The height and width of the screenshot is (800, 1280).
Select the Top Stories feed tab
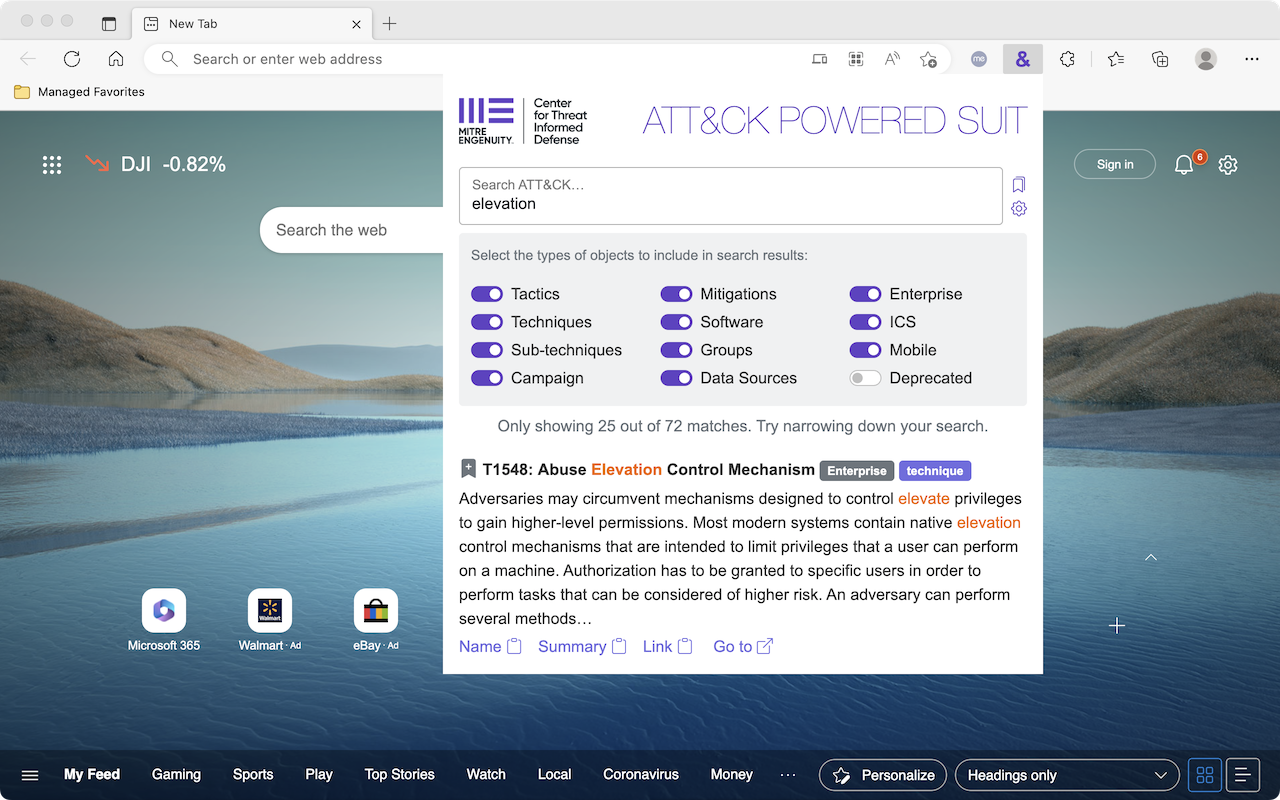[x=400, y=775]
